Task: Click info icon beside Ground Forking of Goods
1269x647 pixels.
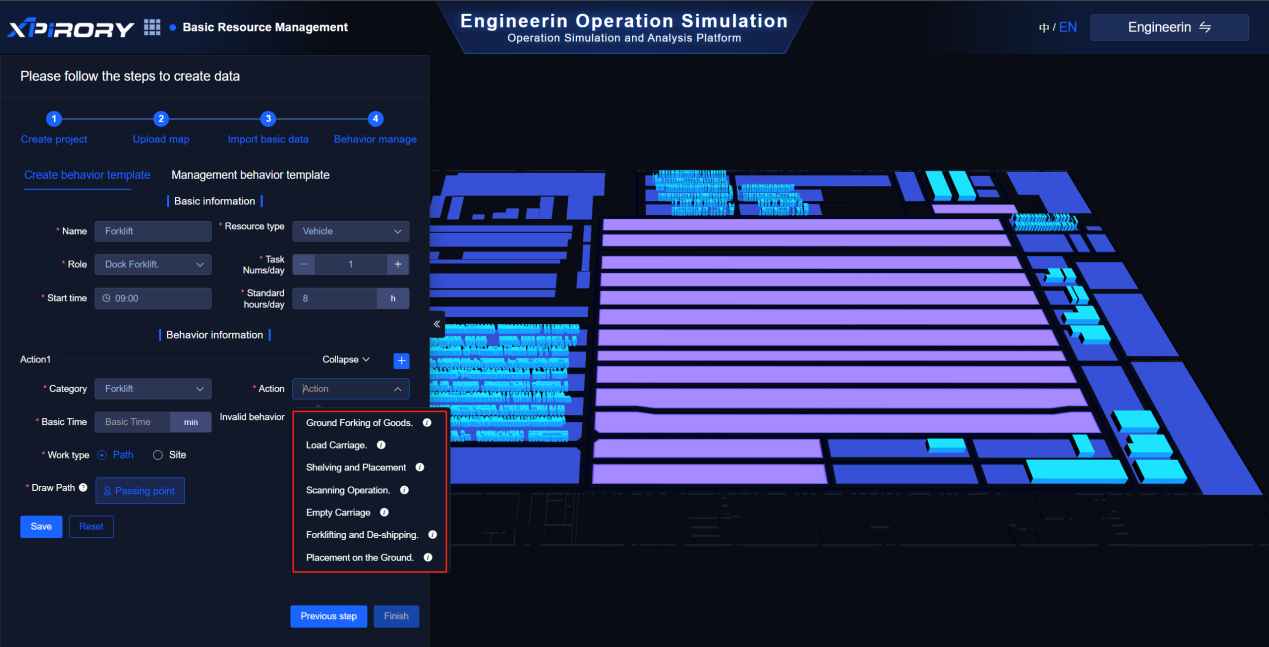Action: pos(427,423)
